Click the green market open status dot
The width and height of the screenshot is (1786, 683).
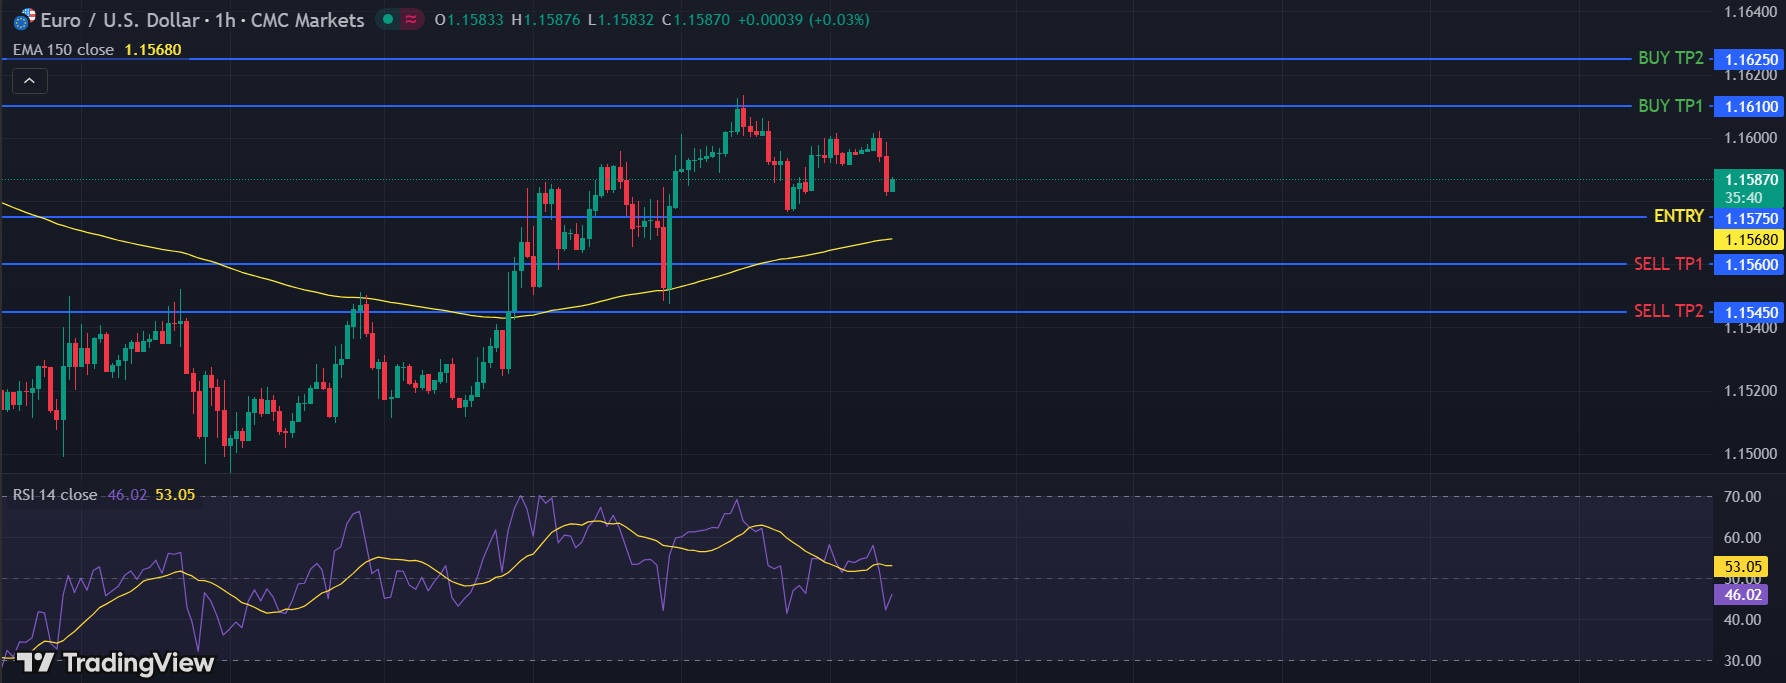tap(388, 19)
